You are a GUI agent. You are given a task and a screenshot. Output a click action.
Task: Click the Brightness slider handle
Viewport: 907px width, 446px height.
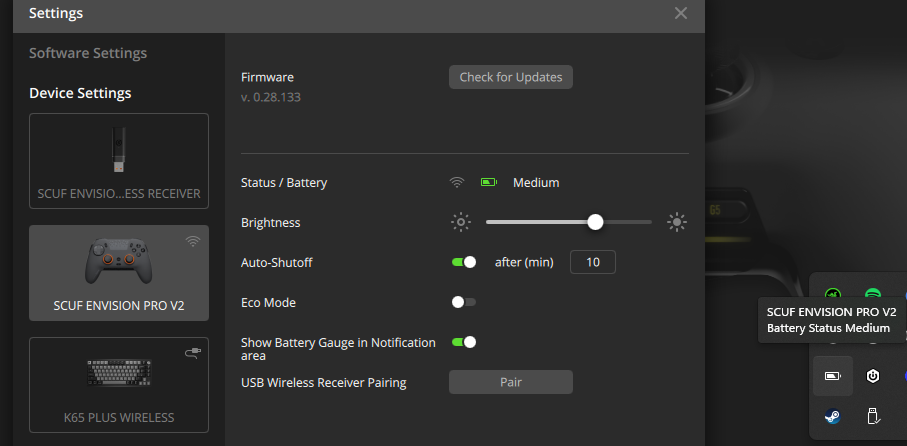tap(596, 222)
